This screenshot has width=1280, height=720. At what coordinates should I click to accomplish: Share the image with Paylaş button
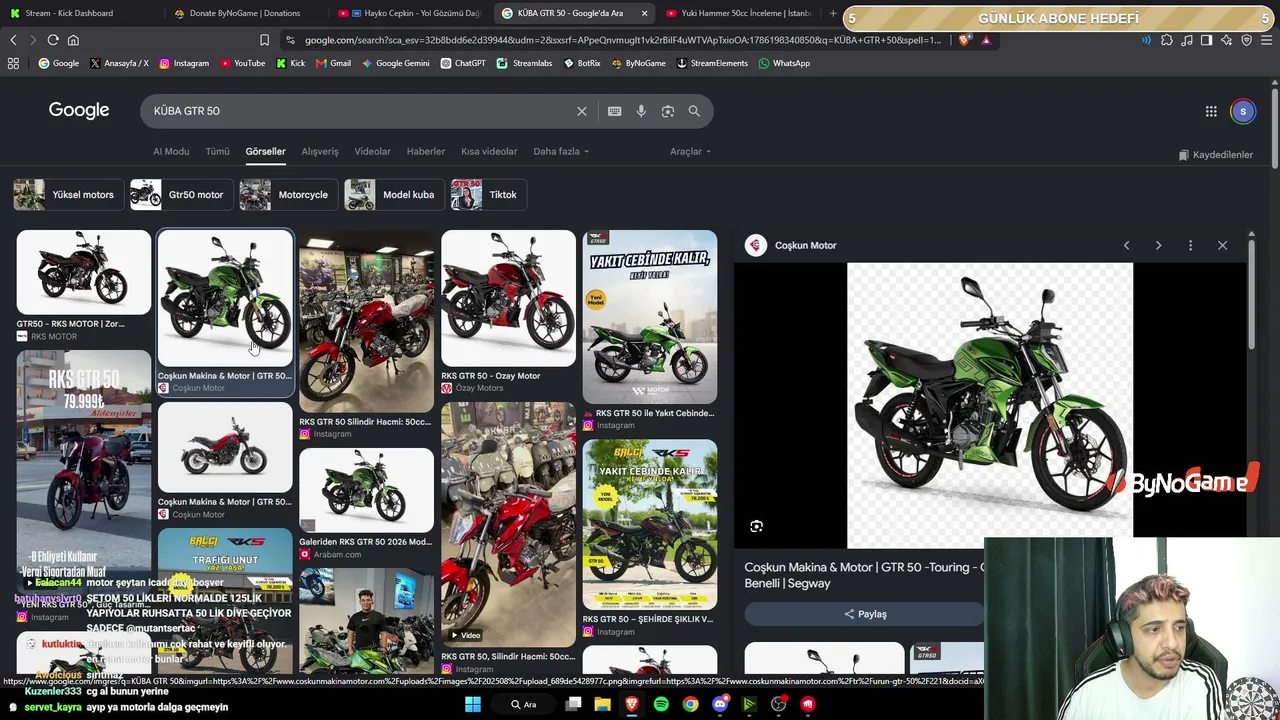(865, 614)
